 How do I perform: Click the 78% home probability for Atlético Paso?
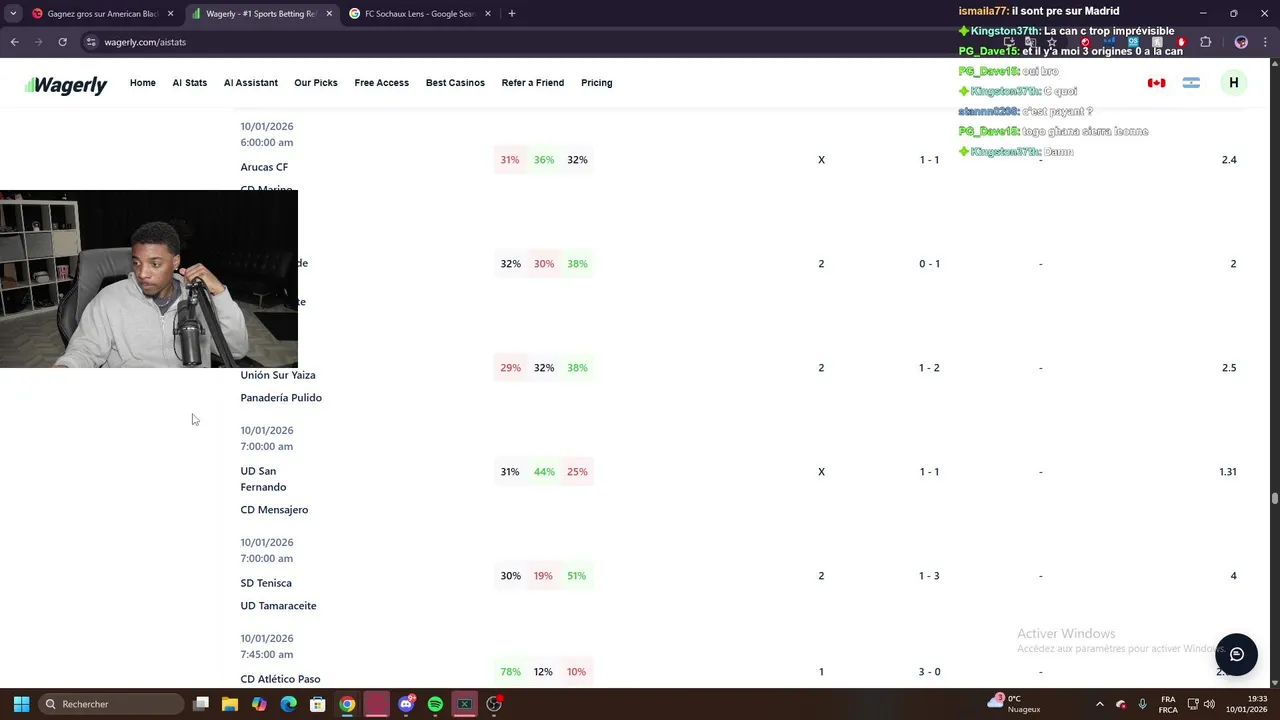(x=510, y=672)
